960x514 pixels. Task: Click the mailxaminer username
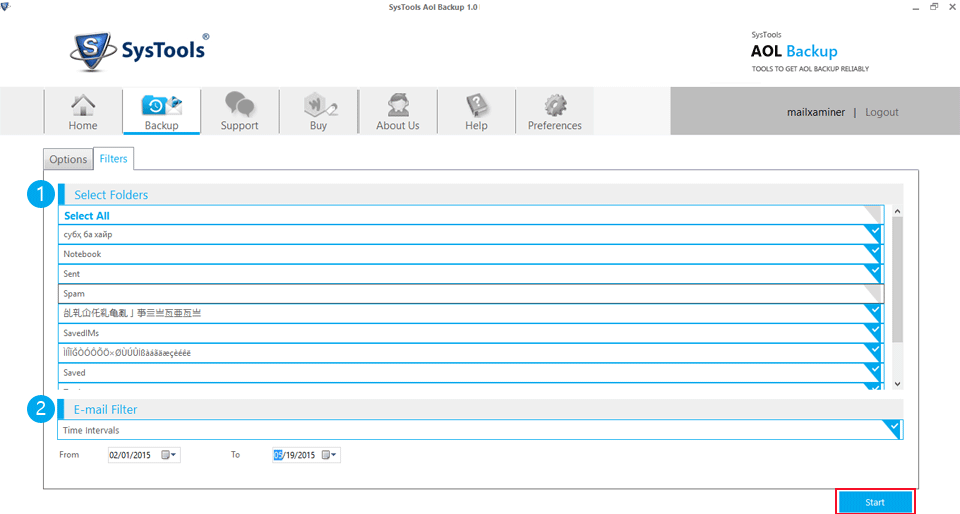816,112
